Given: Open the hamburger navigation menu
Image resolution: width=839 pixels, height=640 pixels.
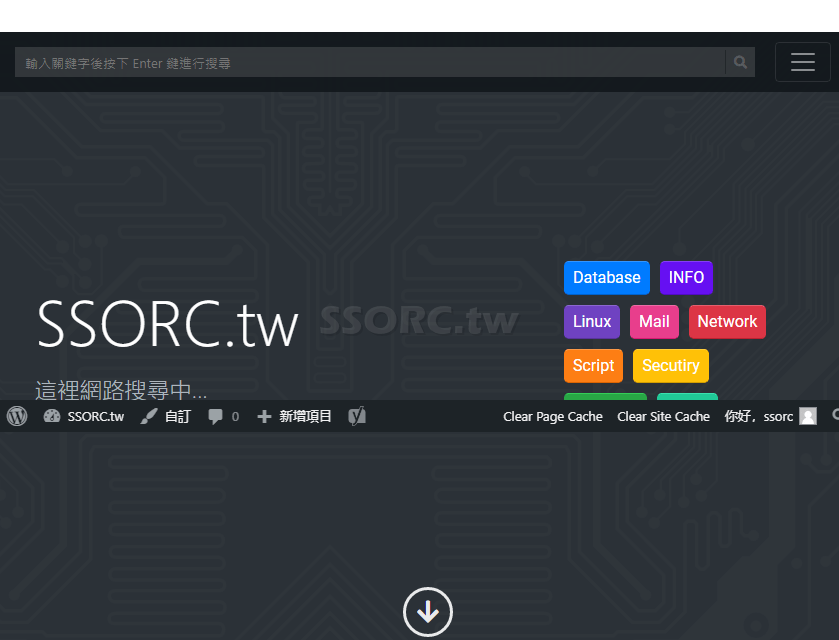Looking at the screenshot, I should 803,62.
